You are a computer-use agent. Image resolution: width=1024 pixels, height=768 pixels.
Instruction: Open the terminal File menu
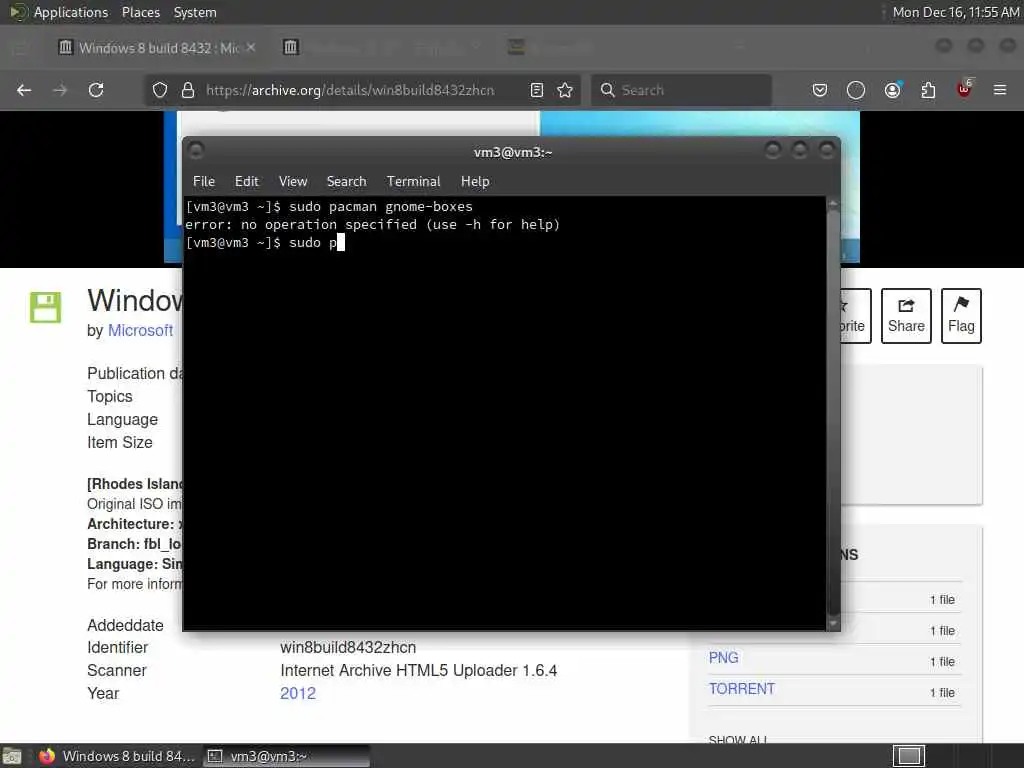click(204, 182)
